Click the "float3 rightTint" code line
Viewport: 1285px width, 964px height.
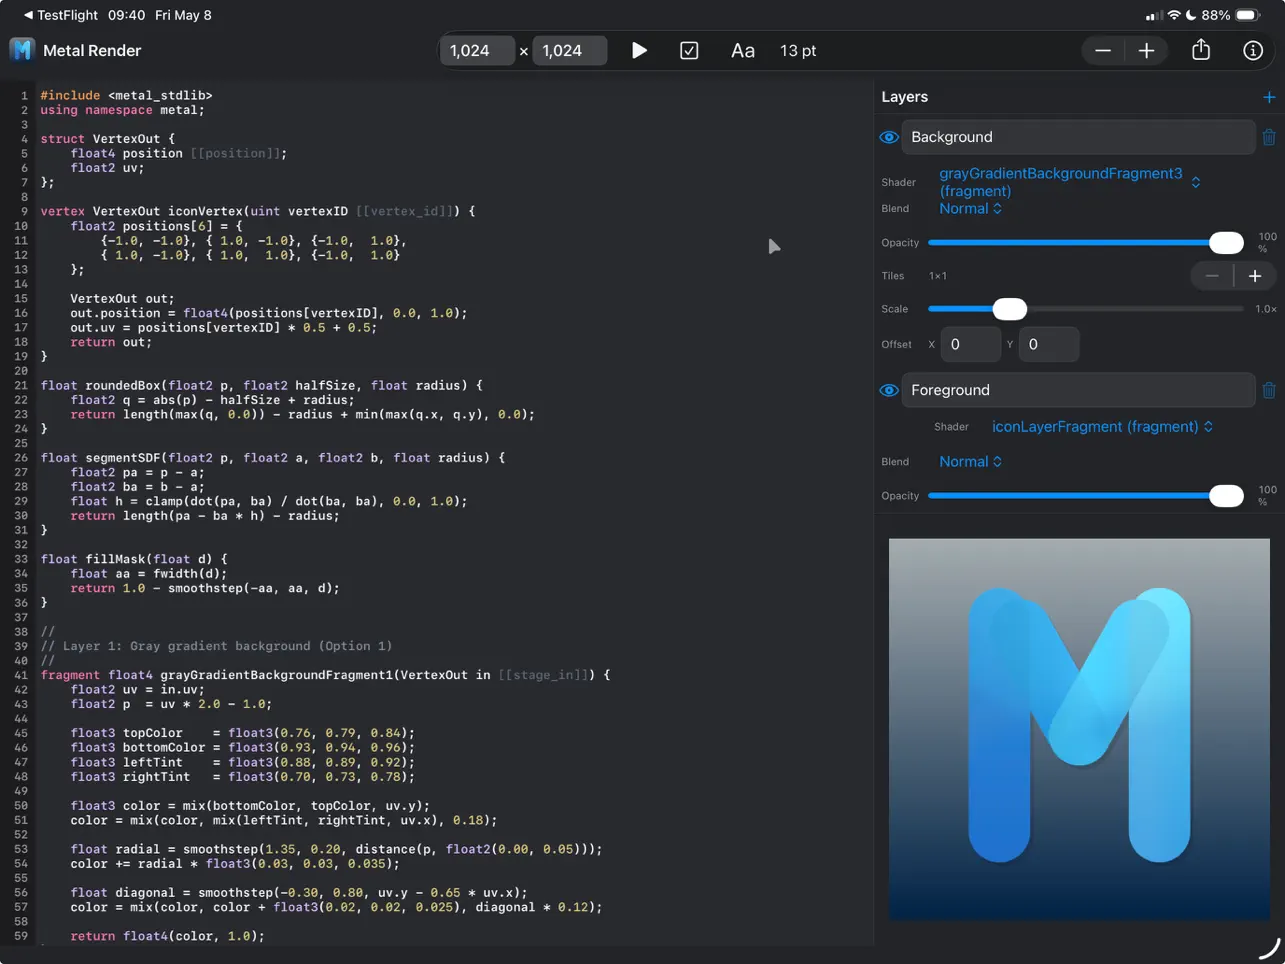pos(242,776)
